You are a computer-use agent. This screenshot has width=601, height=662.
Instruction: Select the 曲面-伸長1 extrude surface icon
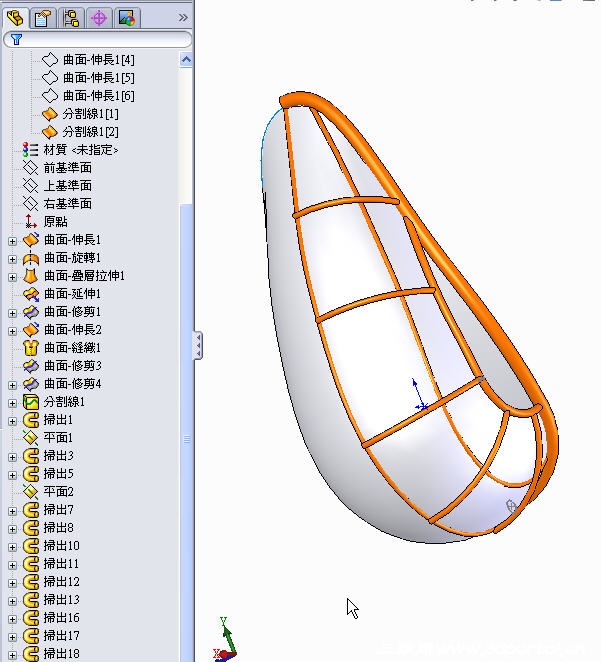31,240
